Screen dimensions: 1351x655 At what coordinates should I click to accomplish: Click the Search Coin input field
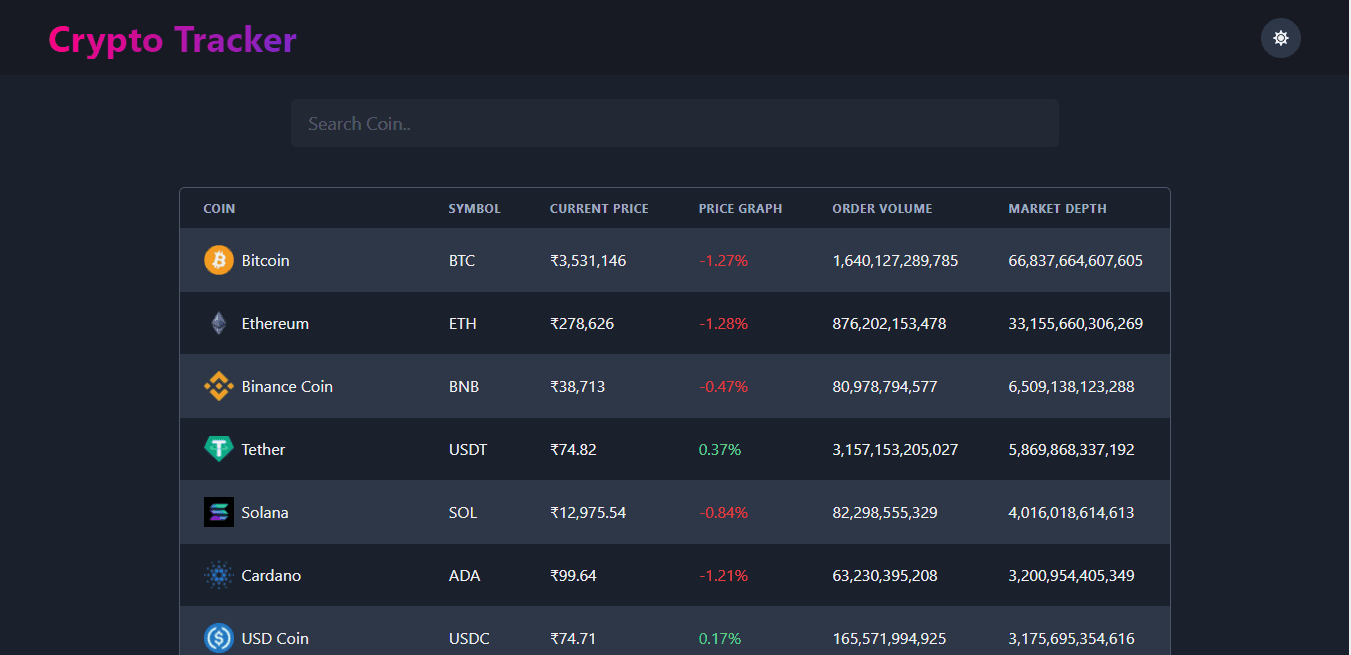pos(675,123)
